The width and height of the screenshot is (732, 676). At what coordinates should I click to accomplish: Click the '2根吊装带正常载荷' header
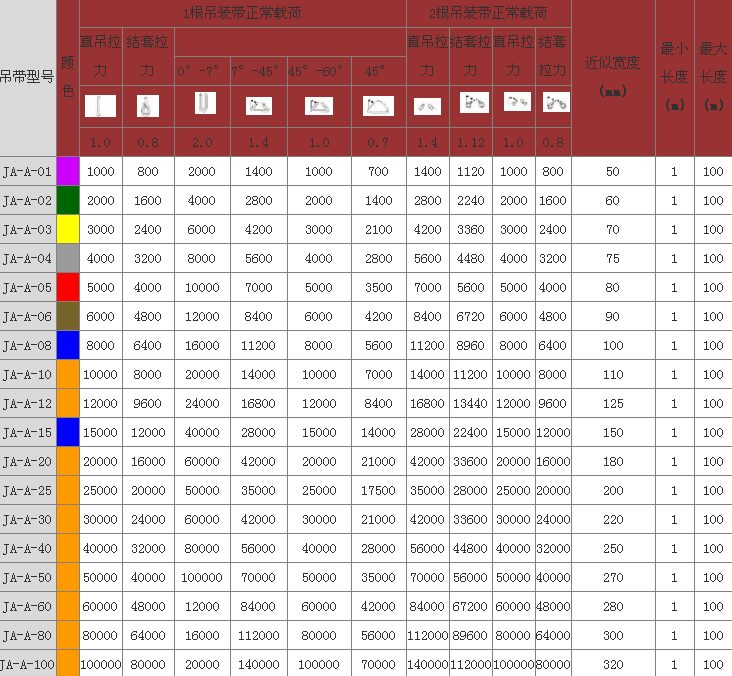pyautogui.click(x=488, y=13)
